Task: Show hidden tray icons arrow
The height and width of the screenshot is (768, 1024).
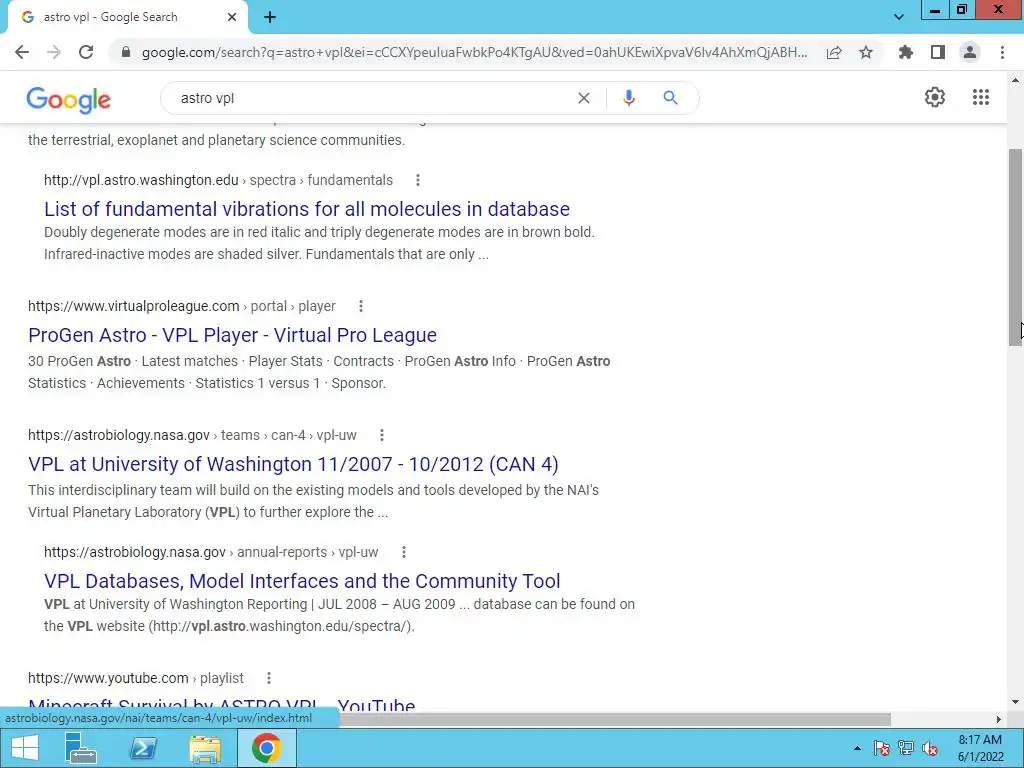Action: pos(857,748)
